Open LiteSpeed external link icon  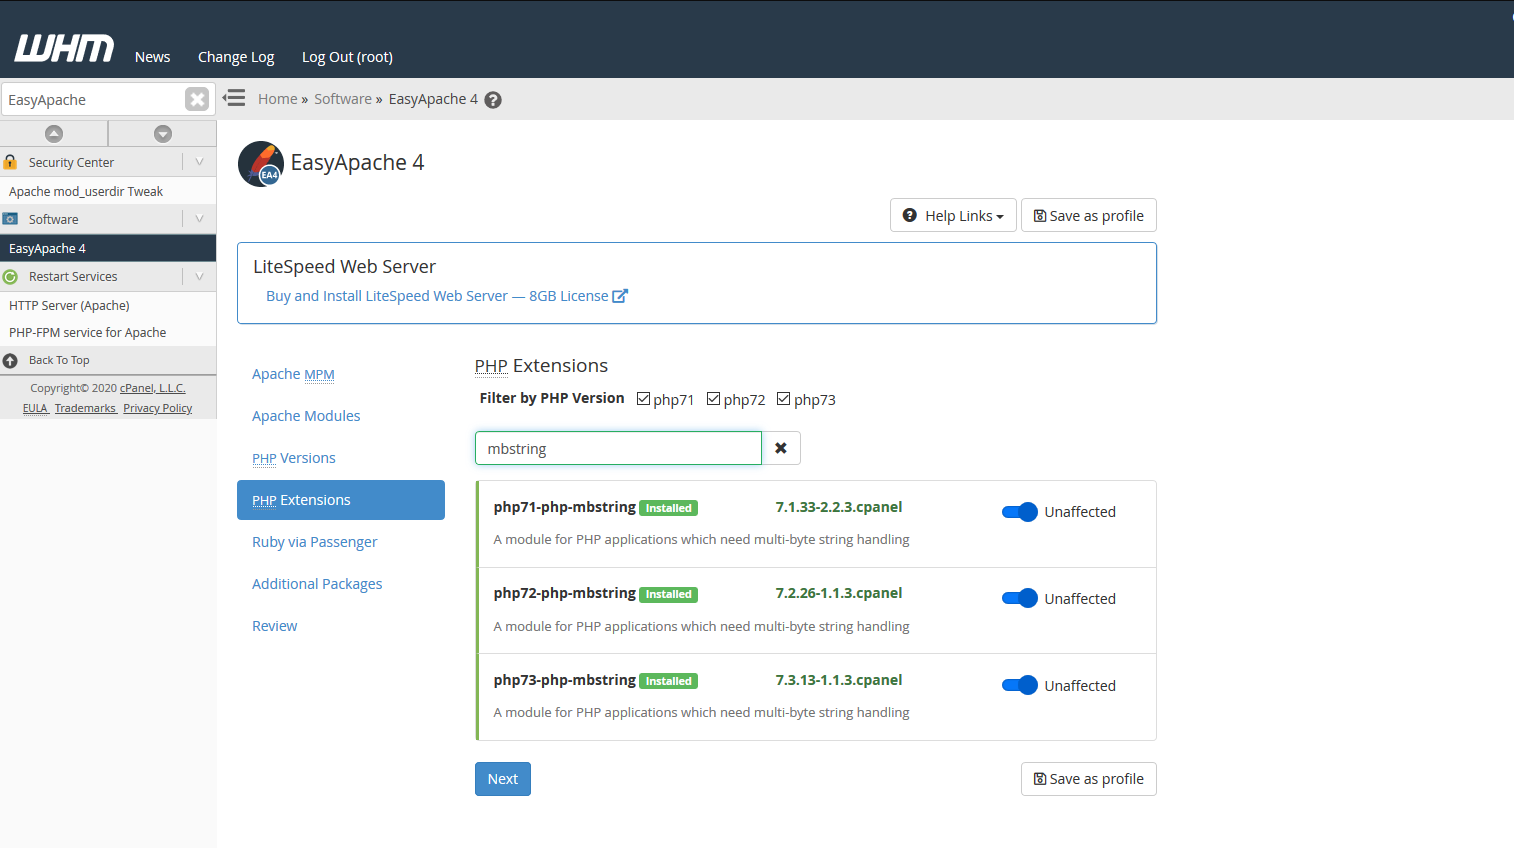(620, 296)
